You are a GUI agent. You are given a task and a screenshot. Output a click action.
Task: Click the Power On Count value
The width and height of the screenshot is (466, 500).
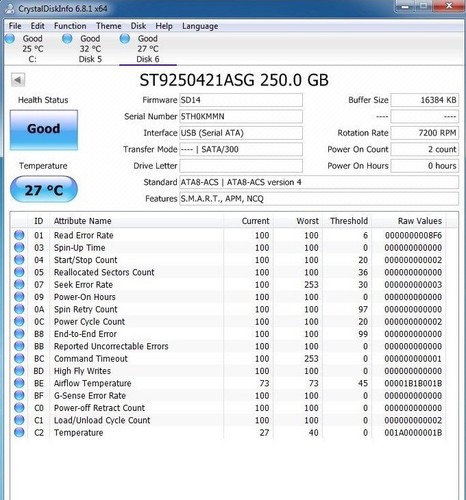[424, 149]
